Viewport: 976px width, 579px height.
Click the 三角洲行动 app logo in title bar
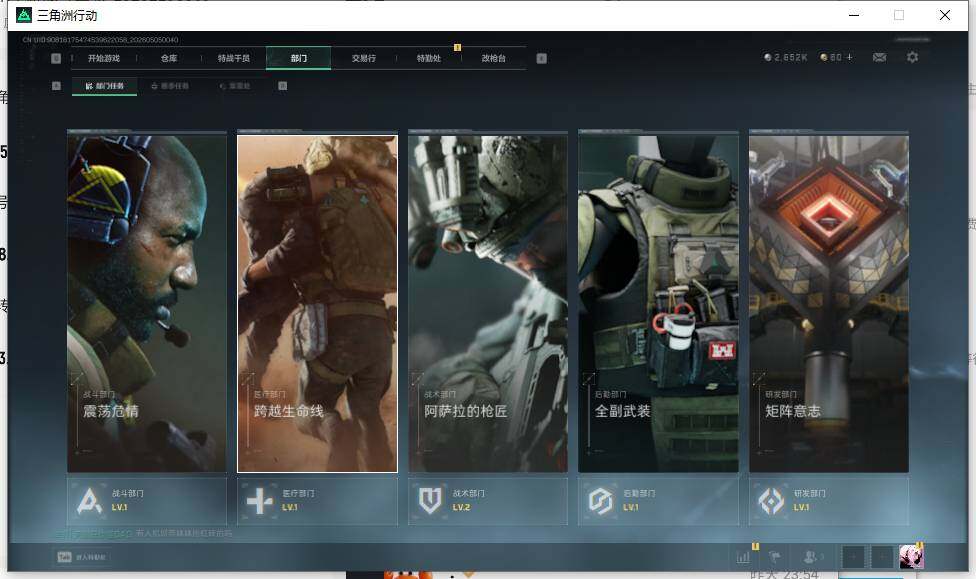click(x=24, y=15)
